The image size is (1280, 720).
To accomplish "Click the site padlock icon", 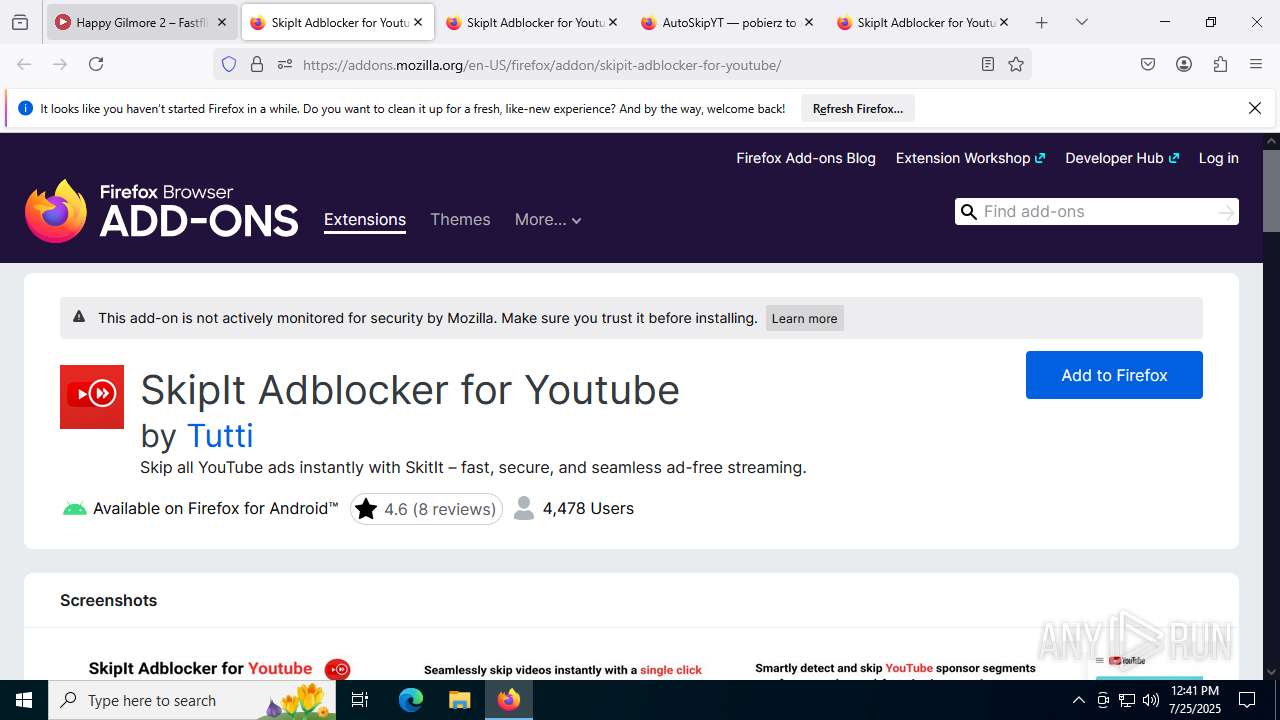I will [257, 64].
